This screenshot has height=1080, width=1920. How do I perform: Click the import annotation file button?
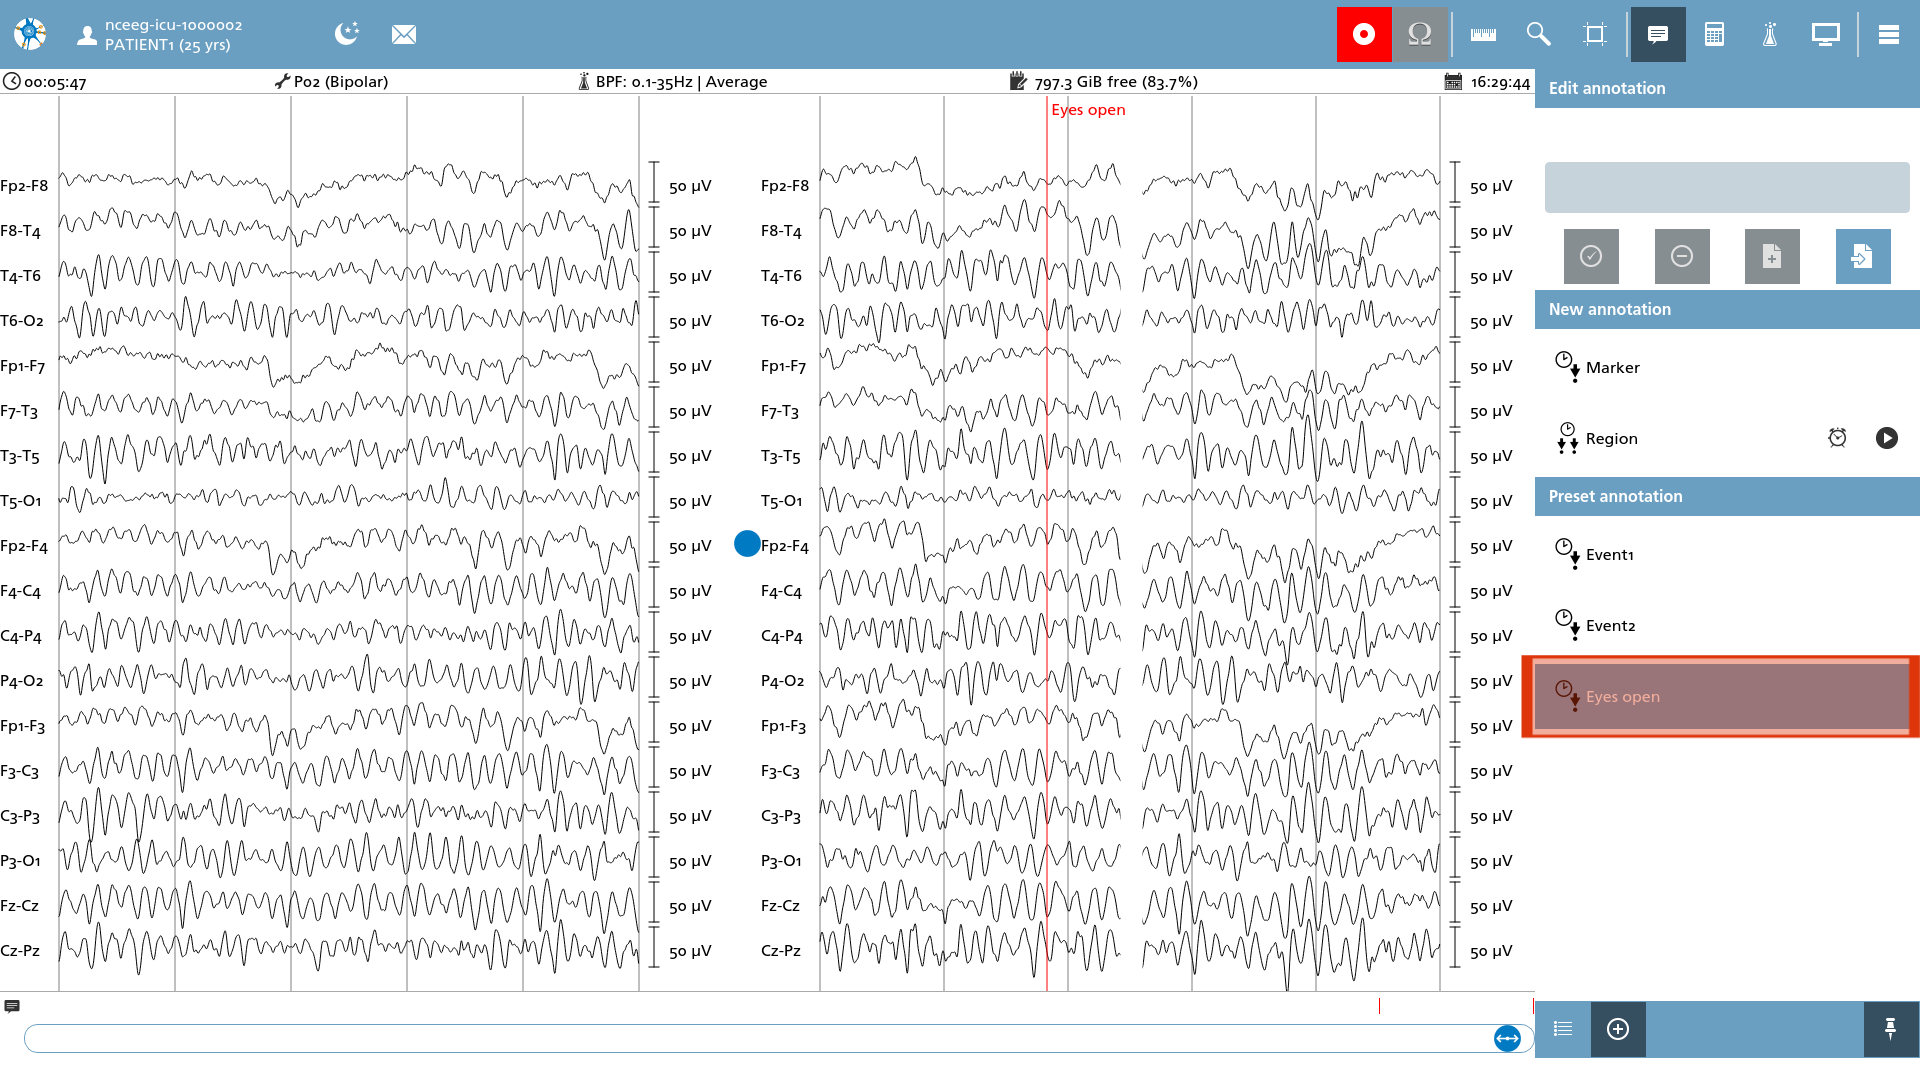pyautogui.click(x=1863, y=256)
